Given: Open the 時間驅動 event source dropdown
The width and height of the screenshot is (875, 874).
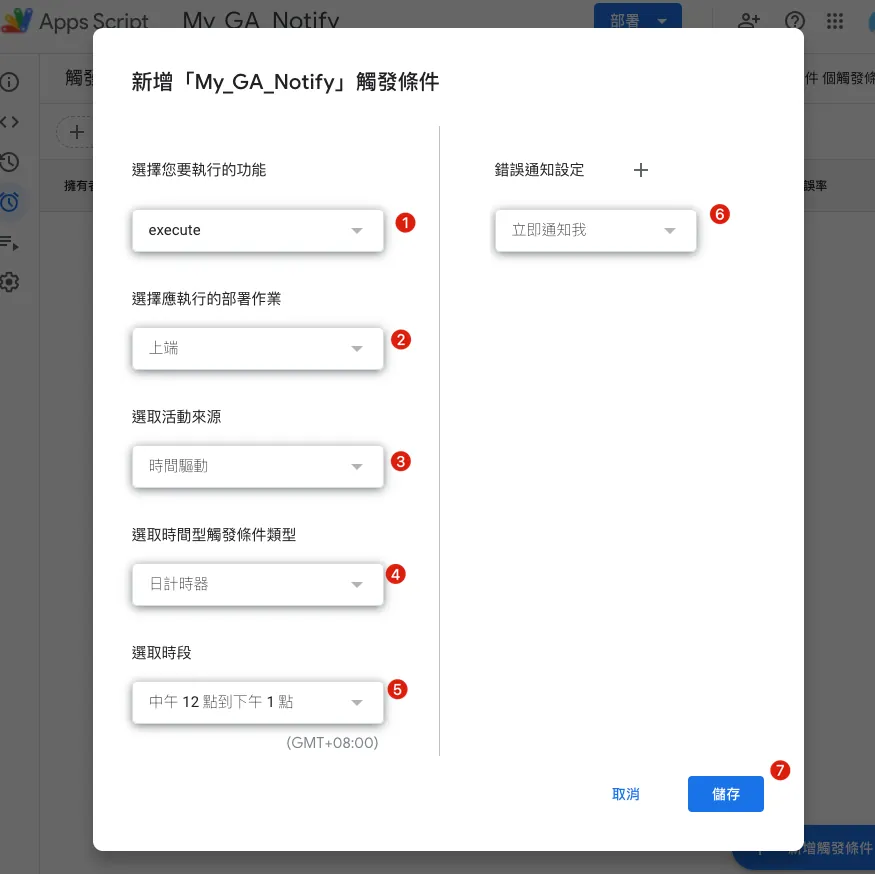Looking at the screenshot, I should click(257, 466).
